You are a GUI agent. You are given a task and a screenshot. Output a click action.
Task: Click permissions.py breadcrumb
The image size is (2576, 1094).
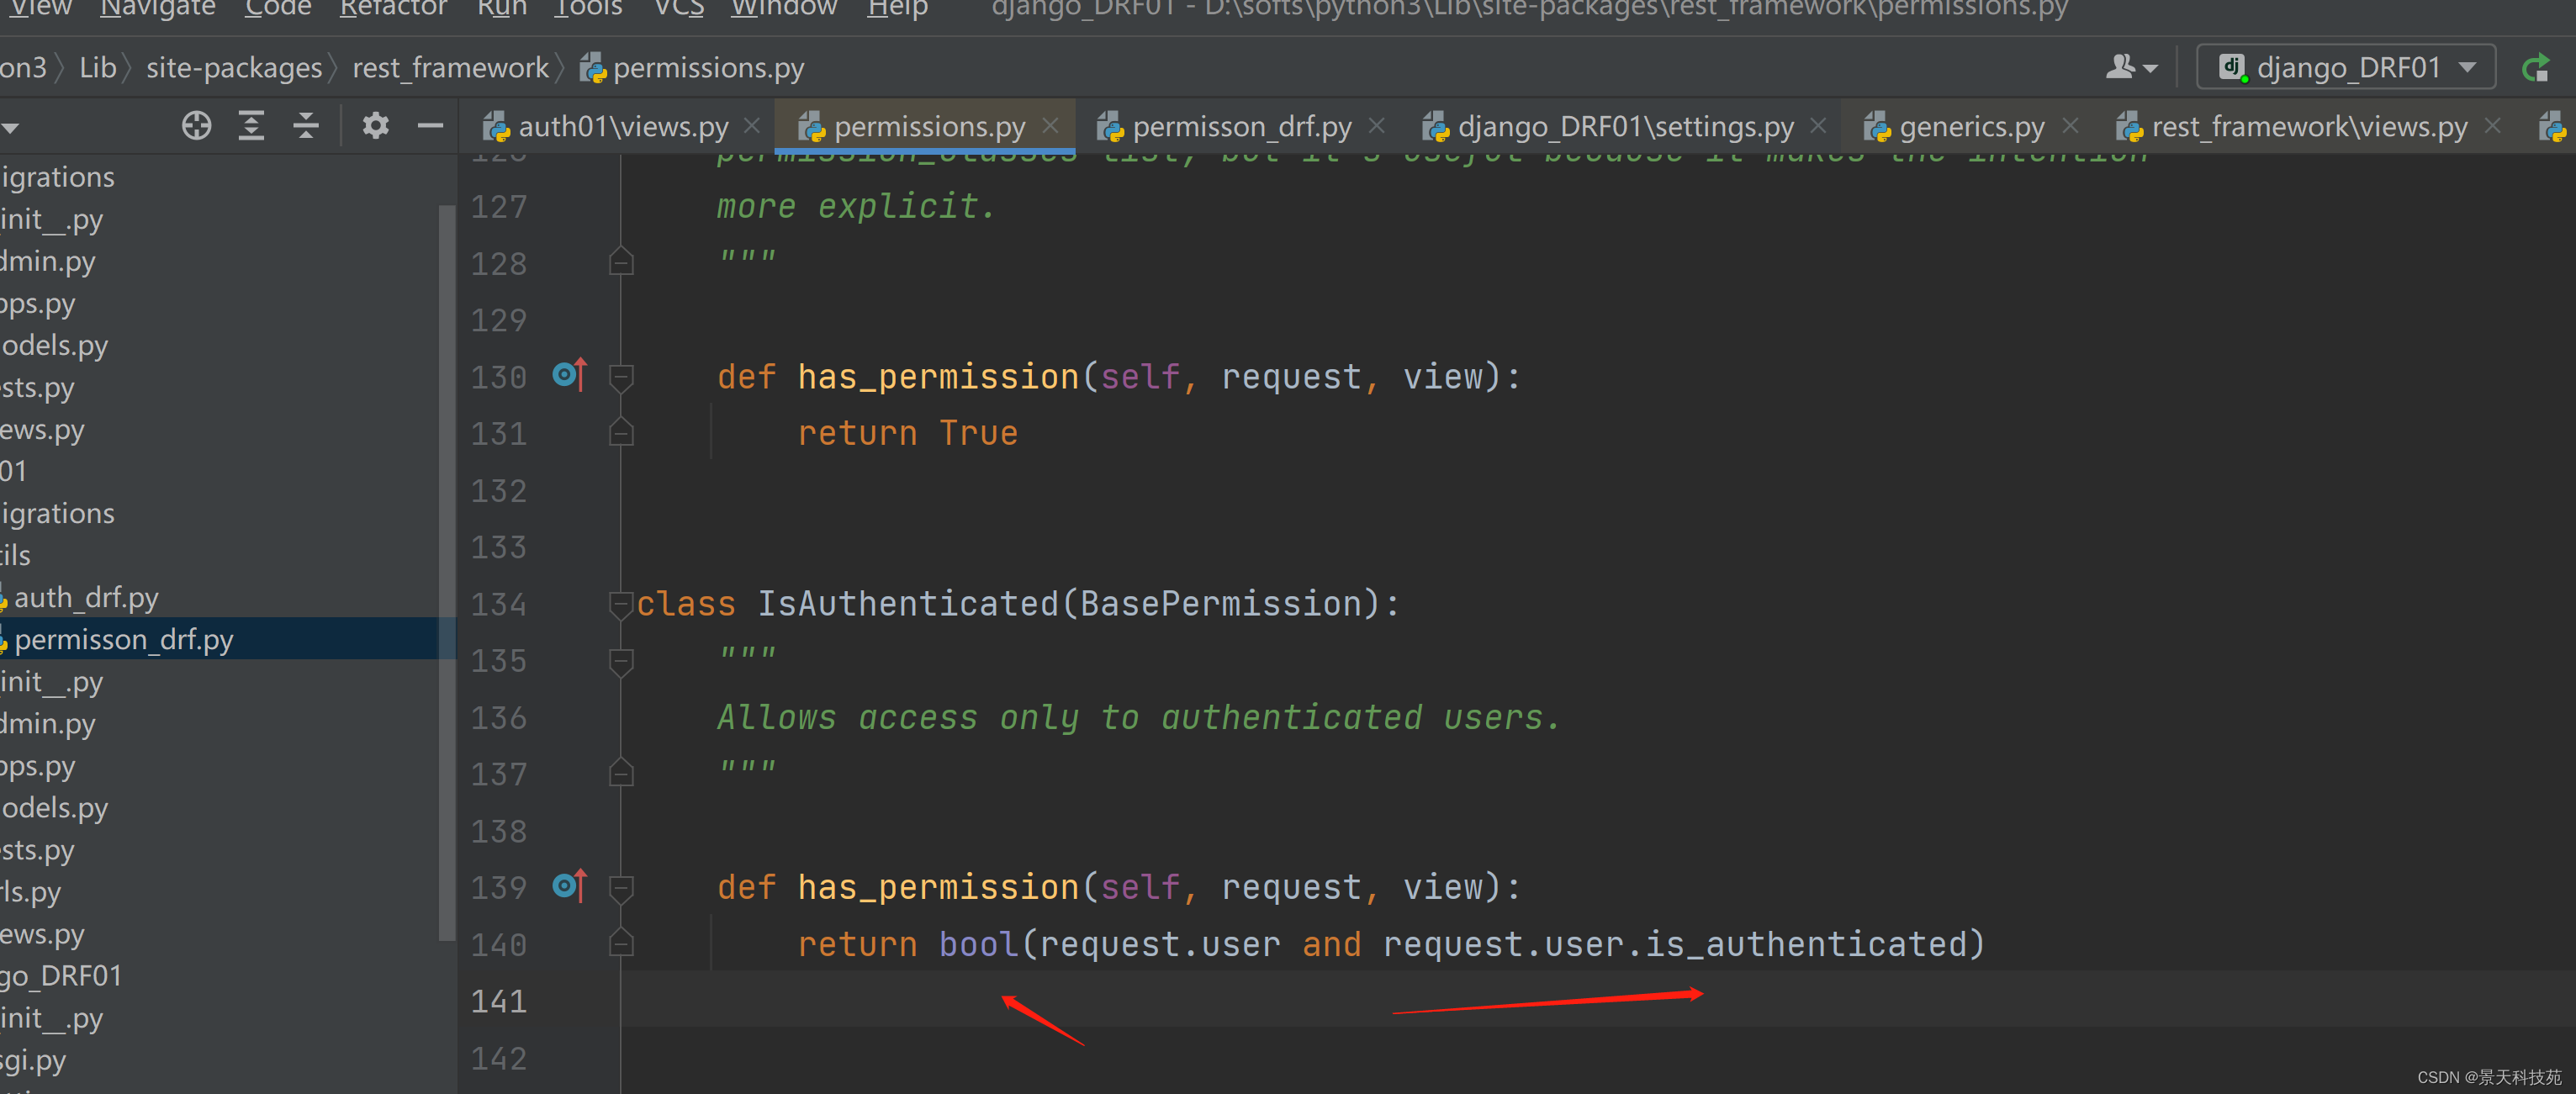pos(693,68)
